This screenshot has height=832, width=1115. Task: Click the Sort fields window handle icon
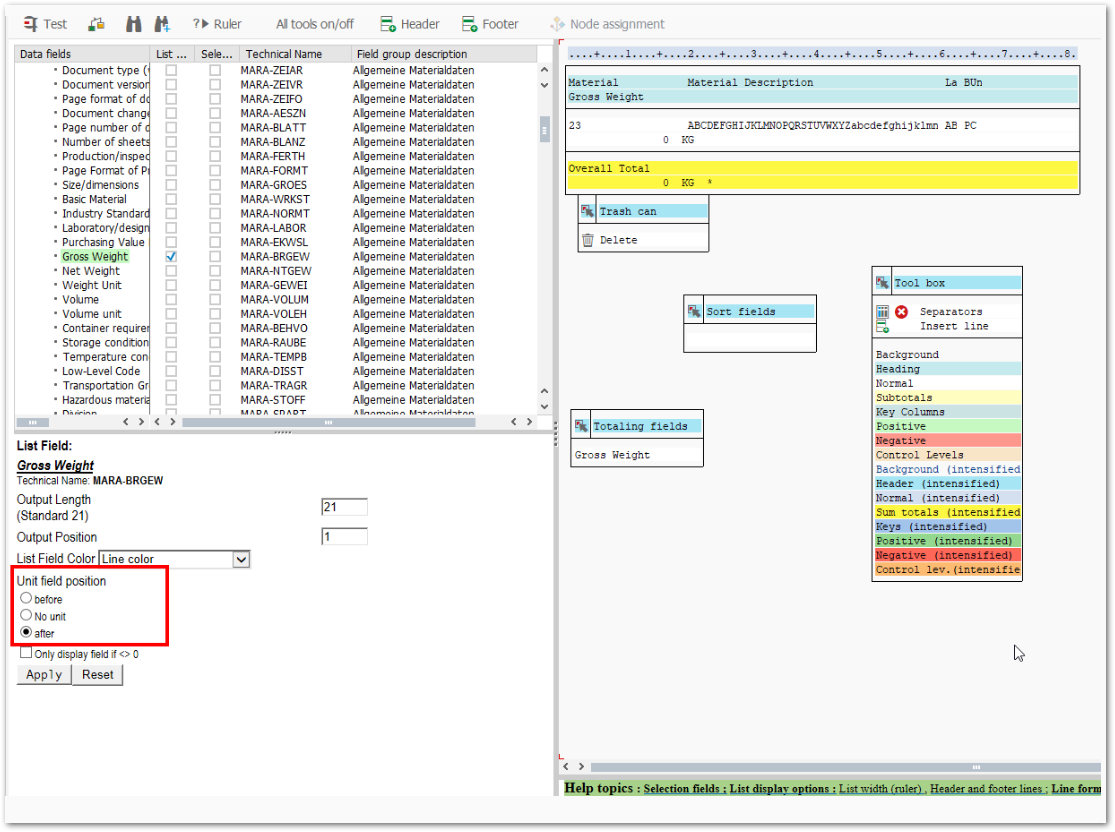click(x=694, y=311)
